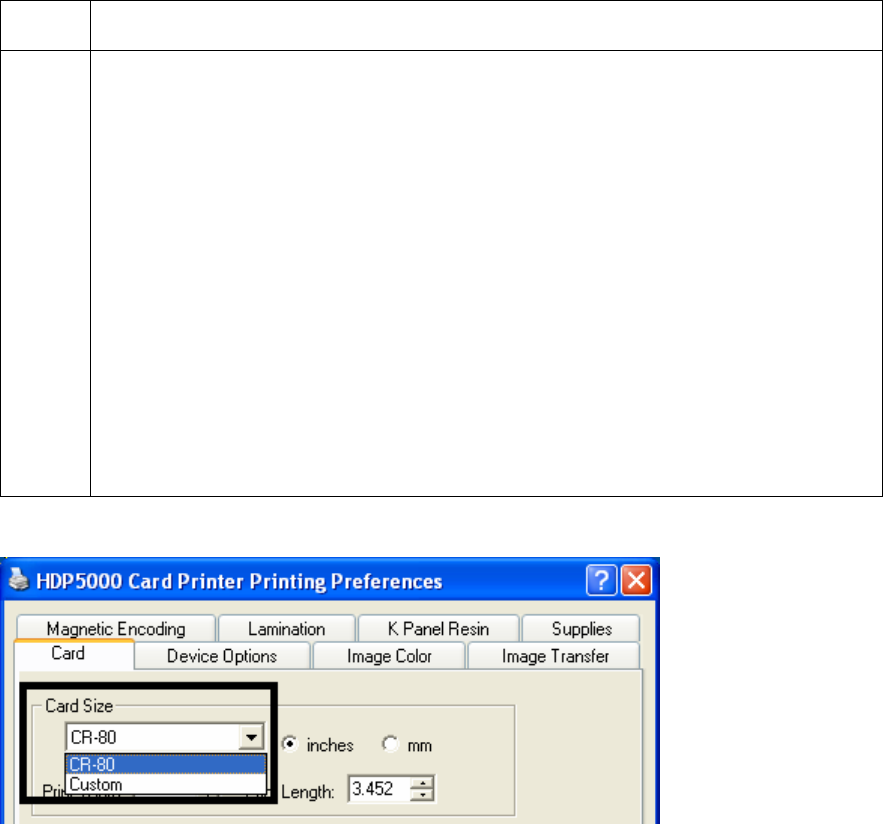This screenshot has width=883, height=824.
Task: Click the printer icon in title bar
Action: point(19,580)
